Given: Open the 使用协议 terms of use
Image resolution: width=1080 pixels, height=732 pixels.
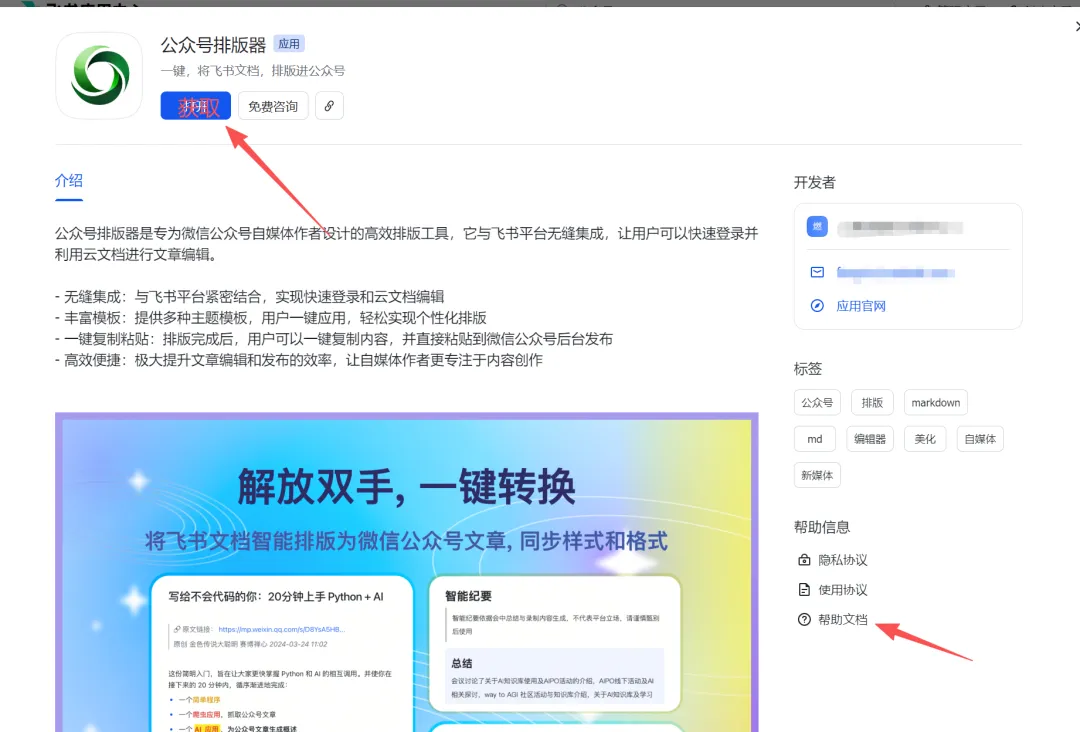Looking at the screenshot, I should click(842, 589).
